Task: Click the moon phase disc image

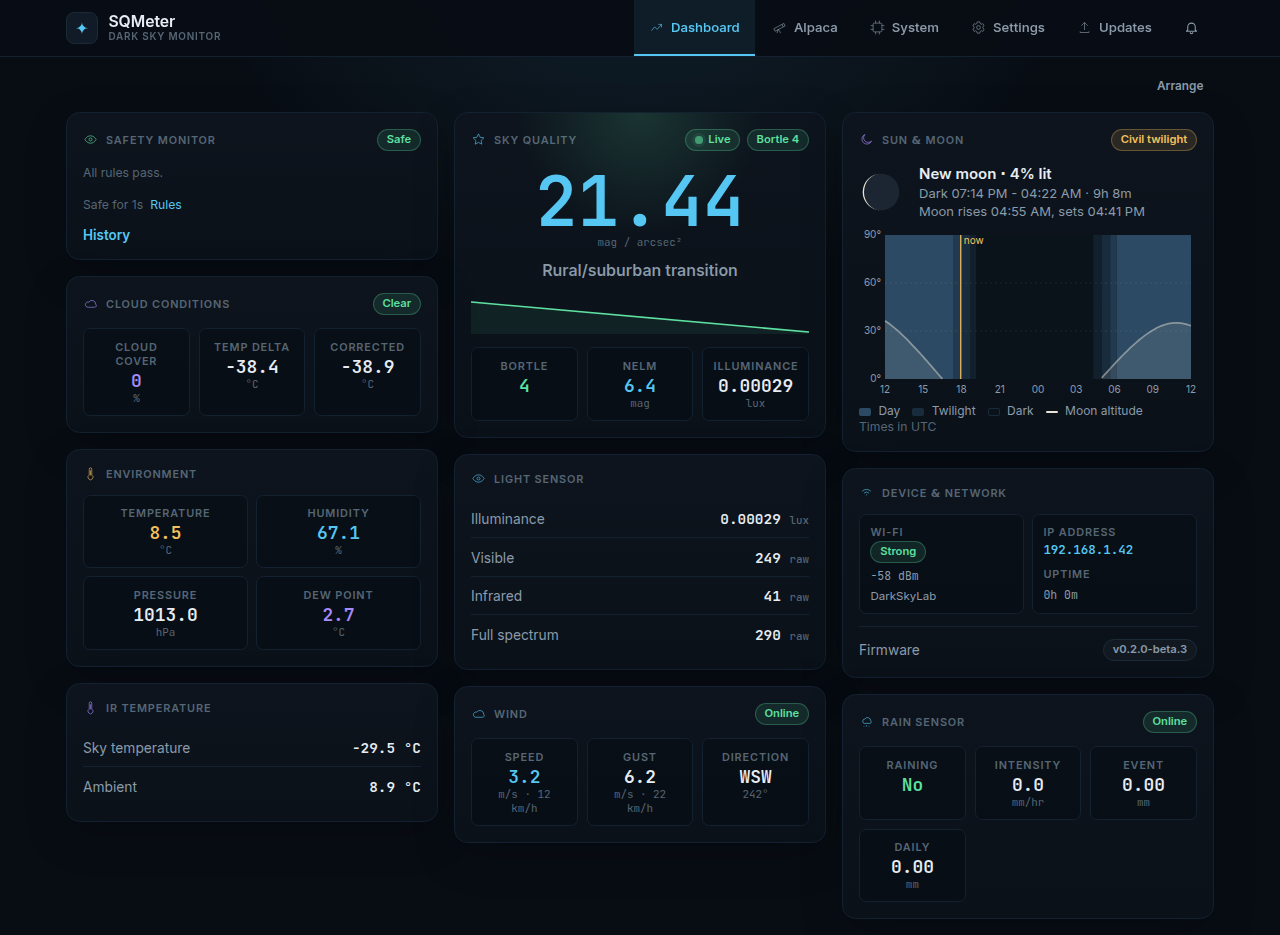Action: [x=881, y=192]
